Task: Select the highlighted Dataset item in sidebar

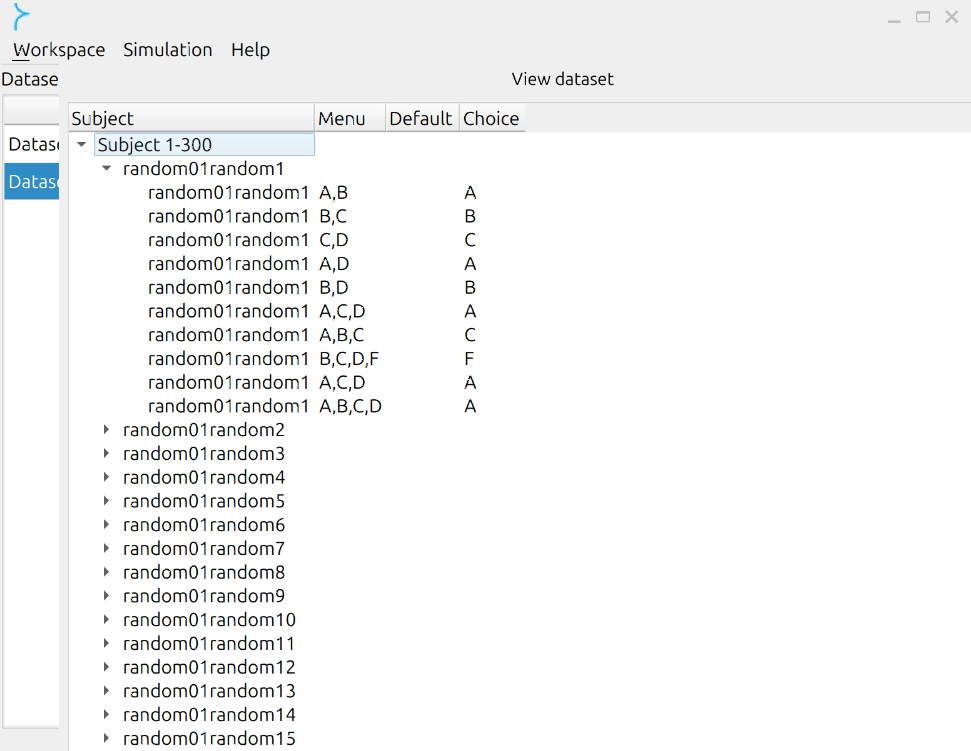Action: point(32,181)
